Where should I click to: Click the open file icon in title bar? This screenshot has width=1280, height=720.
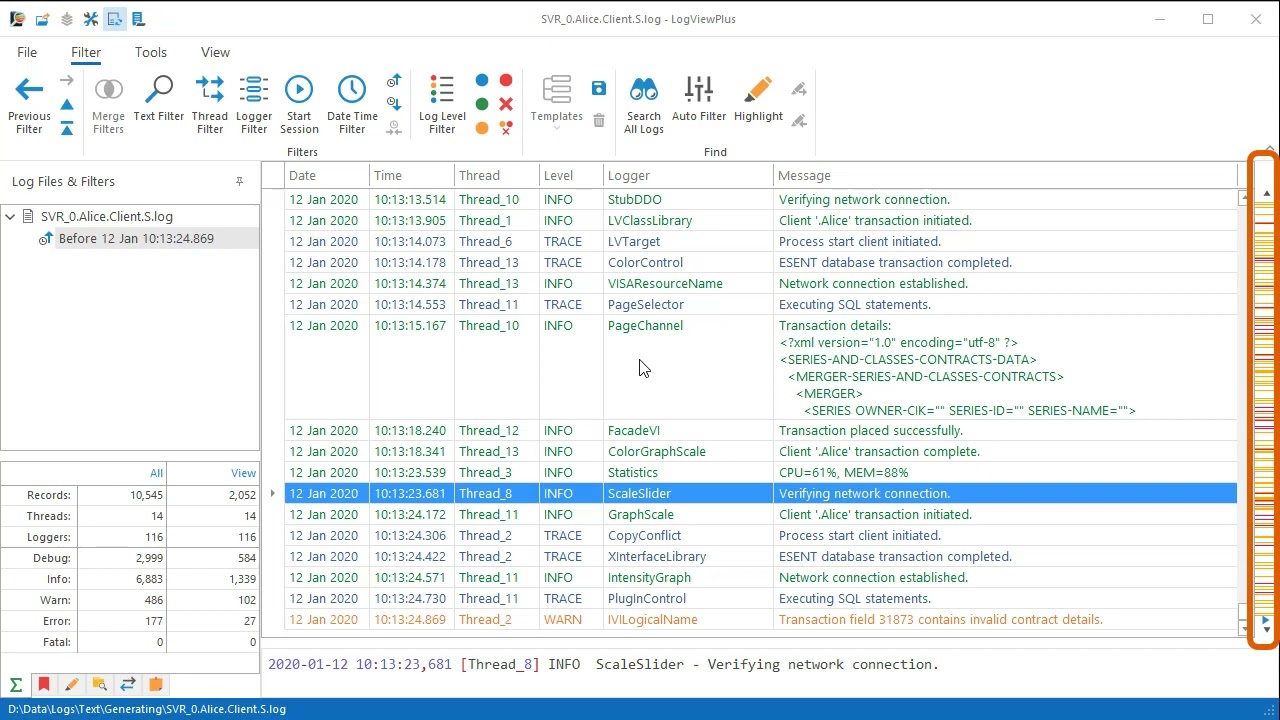coord(42,19)
